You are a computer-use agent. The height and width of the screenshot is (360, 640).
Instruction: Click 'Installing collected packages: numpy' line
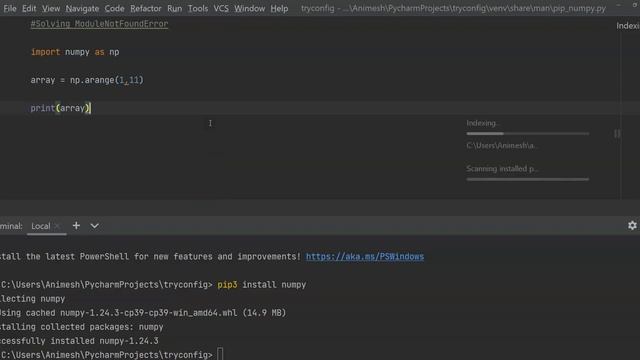point(82,327)
